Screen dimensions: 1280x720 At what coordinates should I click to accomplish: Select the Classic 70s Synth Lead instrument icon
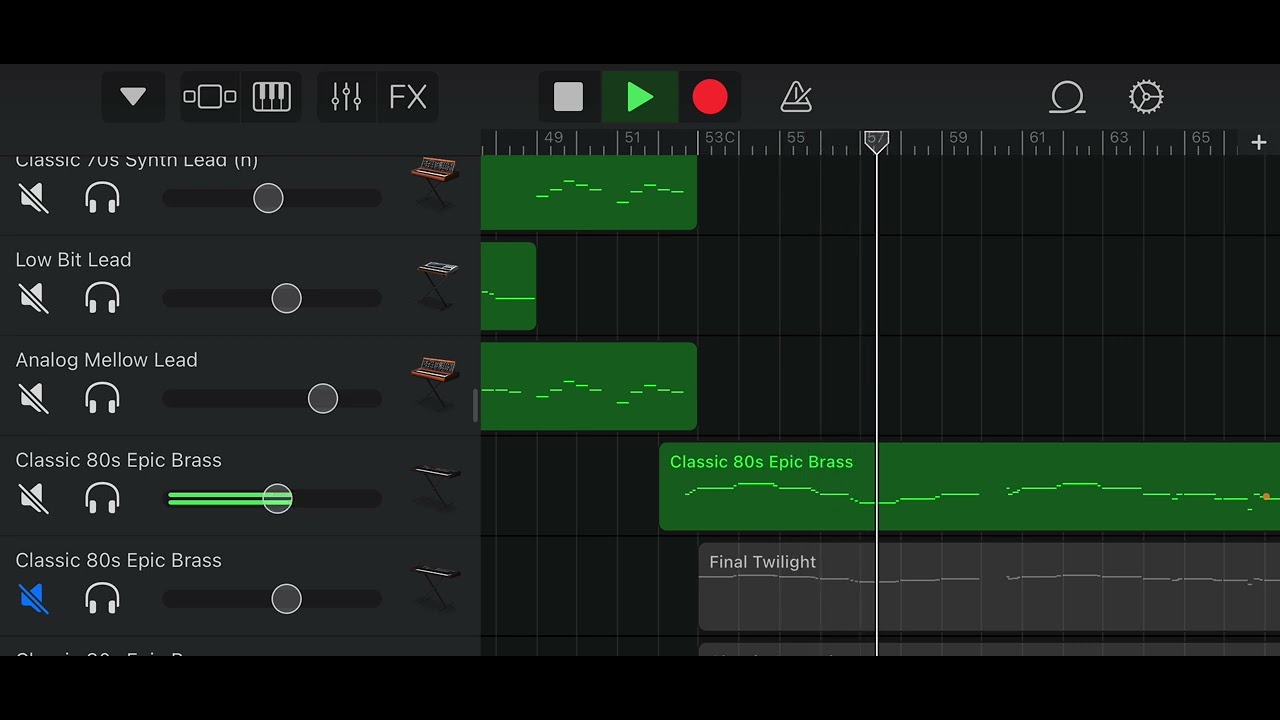435,183
